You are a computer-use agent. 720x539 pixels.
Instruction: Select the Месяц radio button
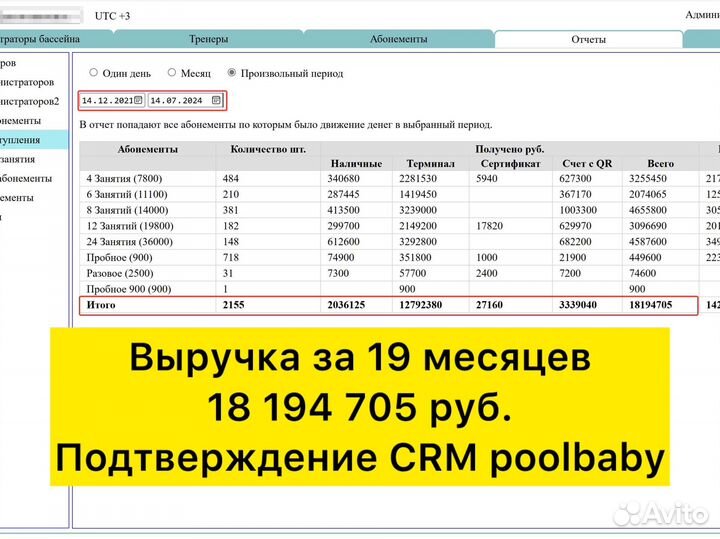(x=172, y=73)
